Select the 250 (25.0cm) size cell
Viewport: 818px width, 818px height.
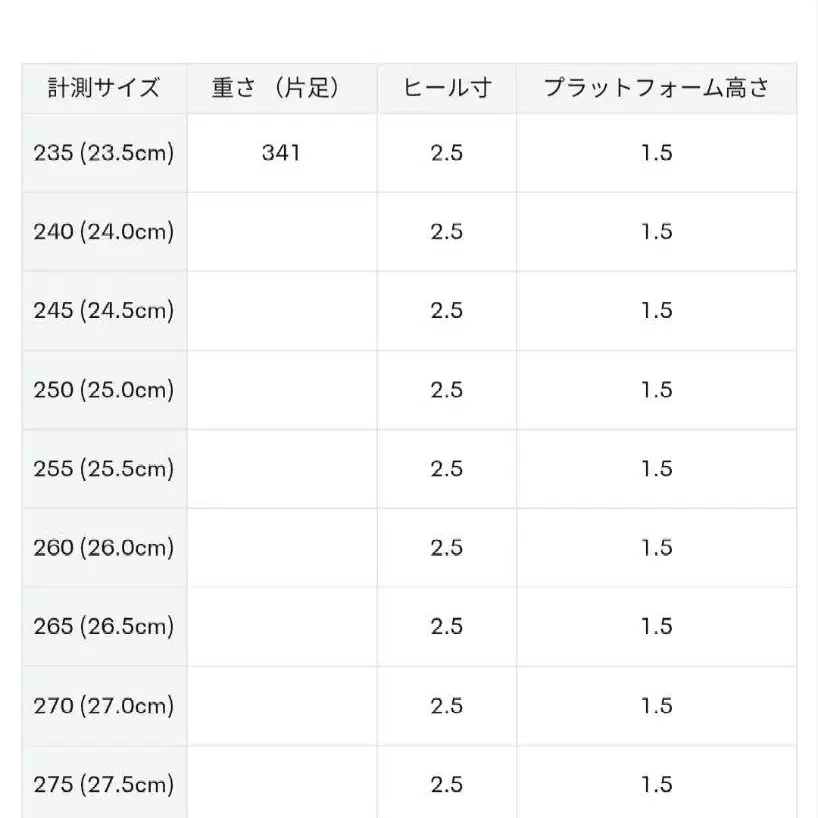click(x=104, y=389)
